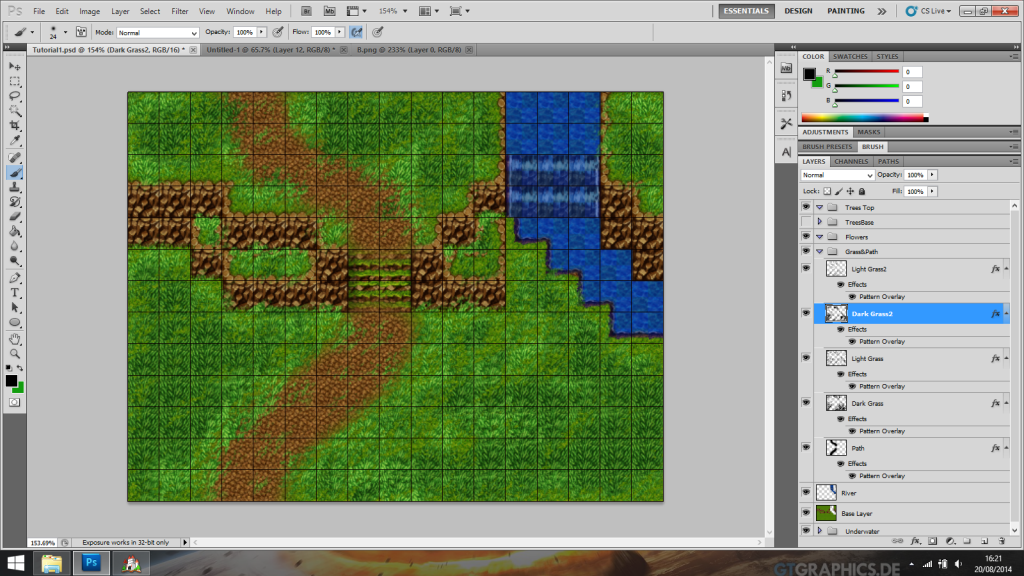
Task: Switch to the Untitled-1 document tab
Action: tap(270, 50)
